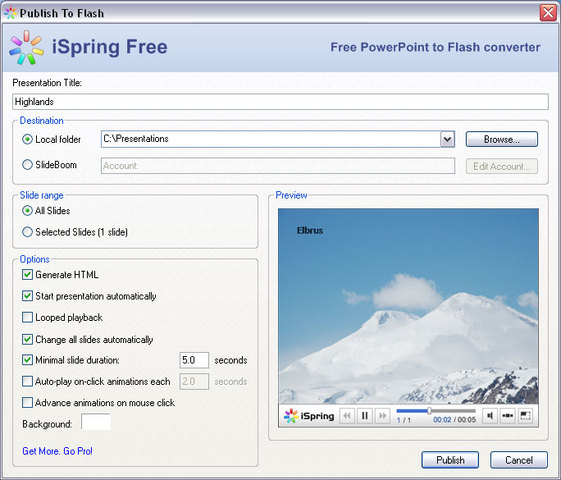Toggle fullscreen icon in preview player
This screenshot has height=480, width=561.
pos(525,416)
